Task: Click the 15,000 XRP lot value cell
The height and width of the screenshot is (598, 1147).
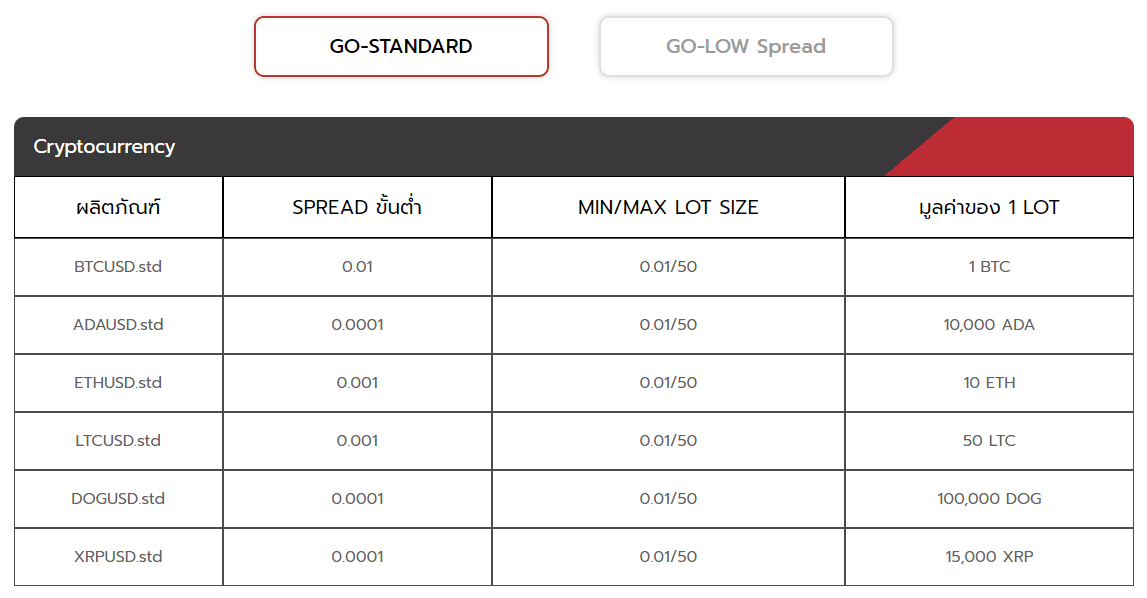Action: point(989,557)
